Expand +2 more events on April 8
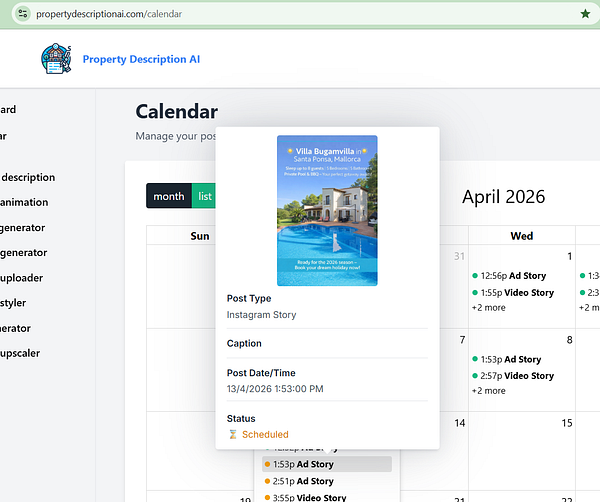 point(489,391)
